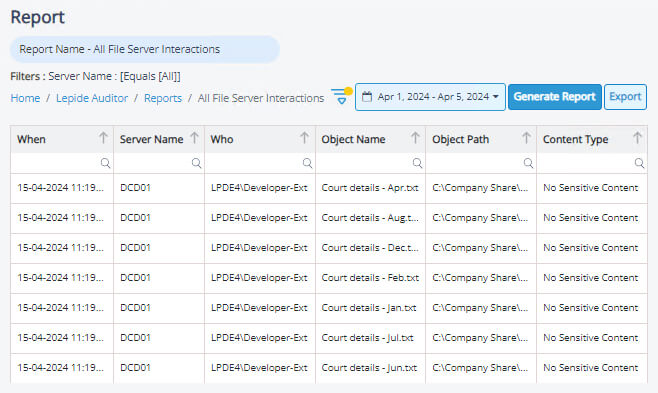Image resolution: width=658 pixels, height=393 pixels.
Task: Select cell Court details - Feb.txt
Action: [x=370, y=278]
